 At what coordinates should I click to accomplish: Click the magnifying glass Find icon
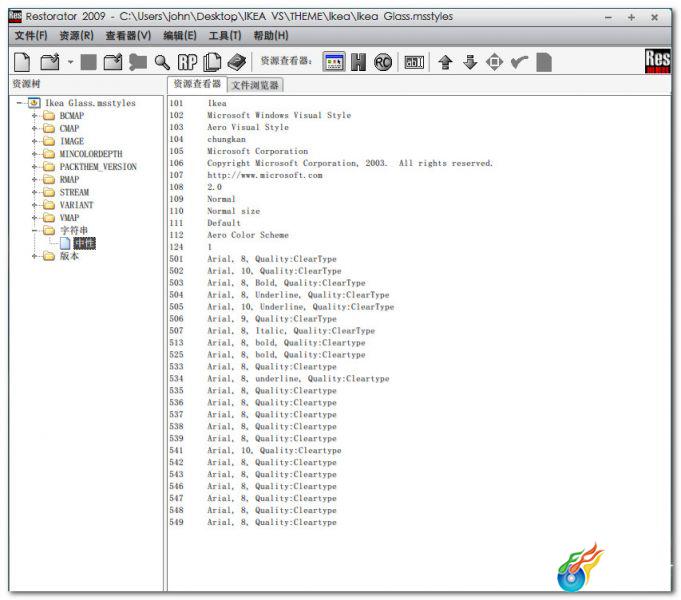pos(162,63)
